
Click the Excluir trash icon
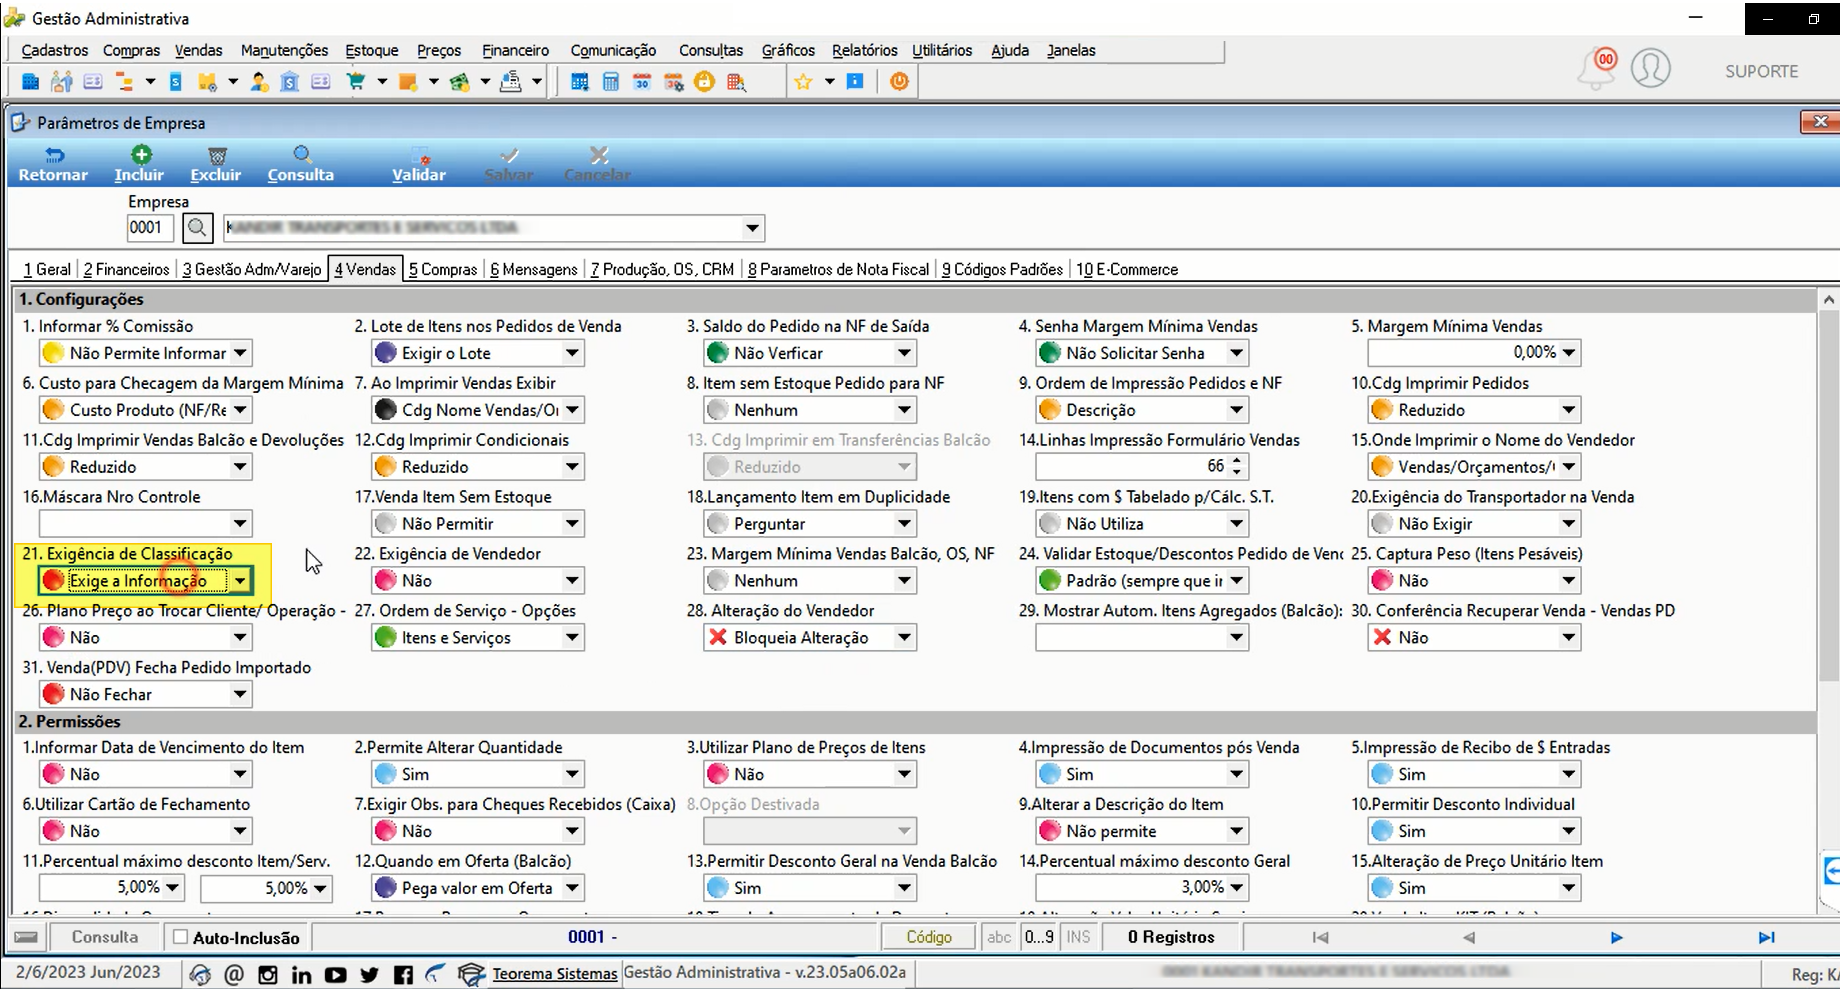(217, 155)
